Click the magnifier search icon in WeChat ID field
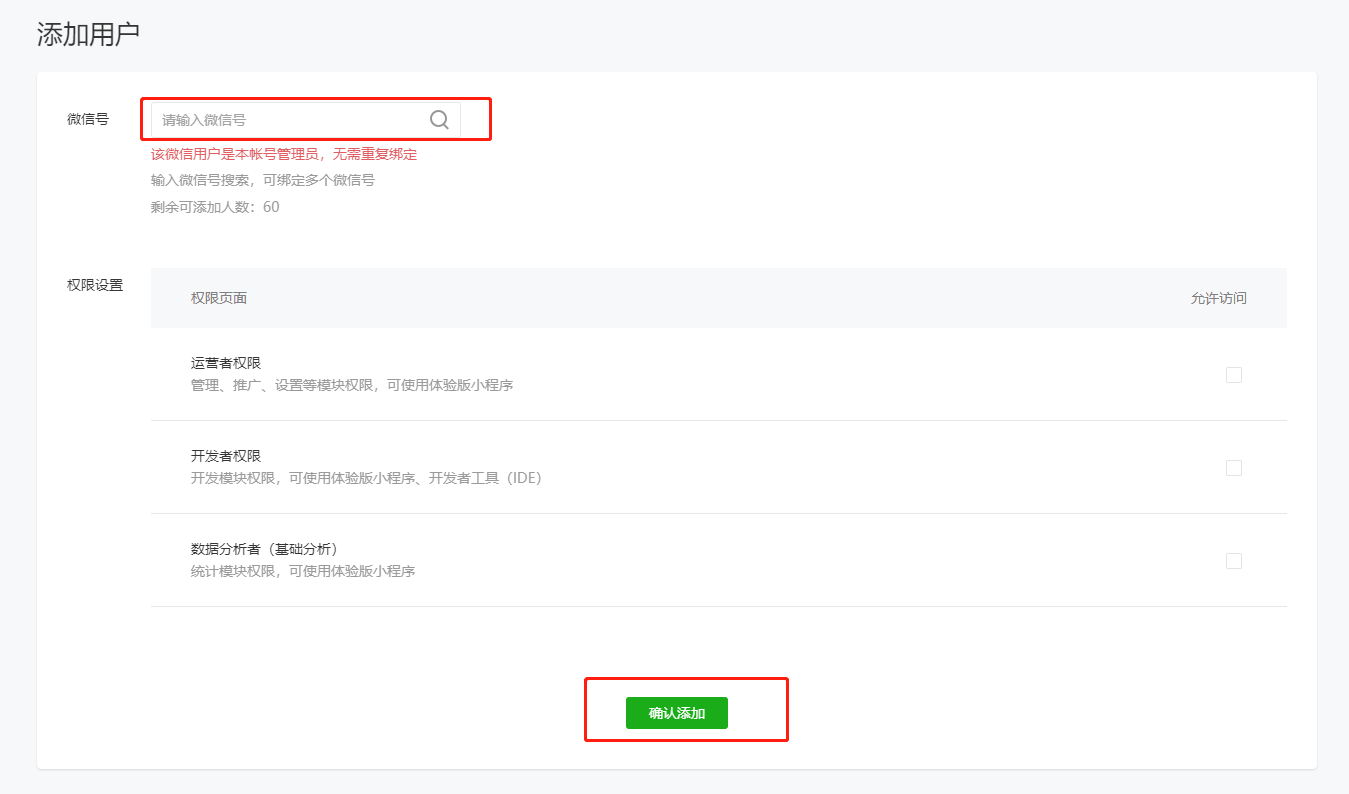Screen dimensions: 1349x794 (x=439, y=120)
